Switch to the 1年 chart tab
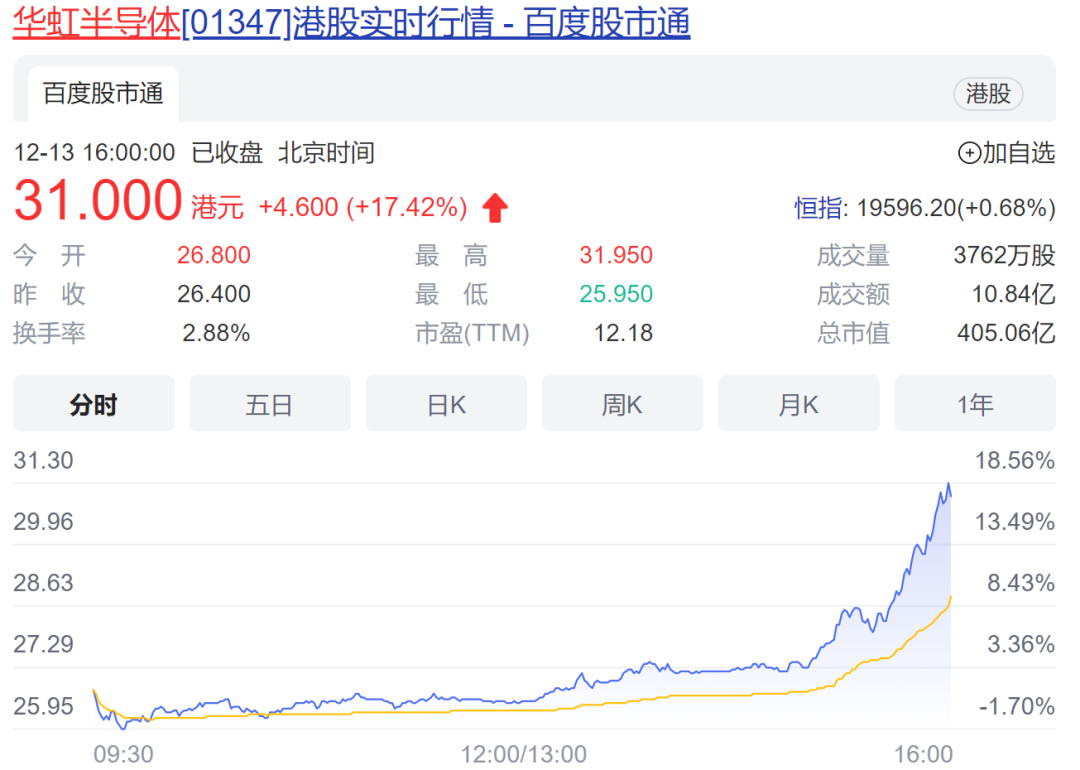 coord(975,404)
